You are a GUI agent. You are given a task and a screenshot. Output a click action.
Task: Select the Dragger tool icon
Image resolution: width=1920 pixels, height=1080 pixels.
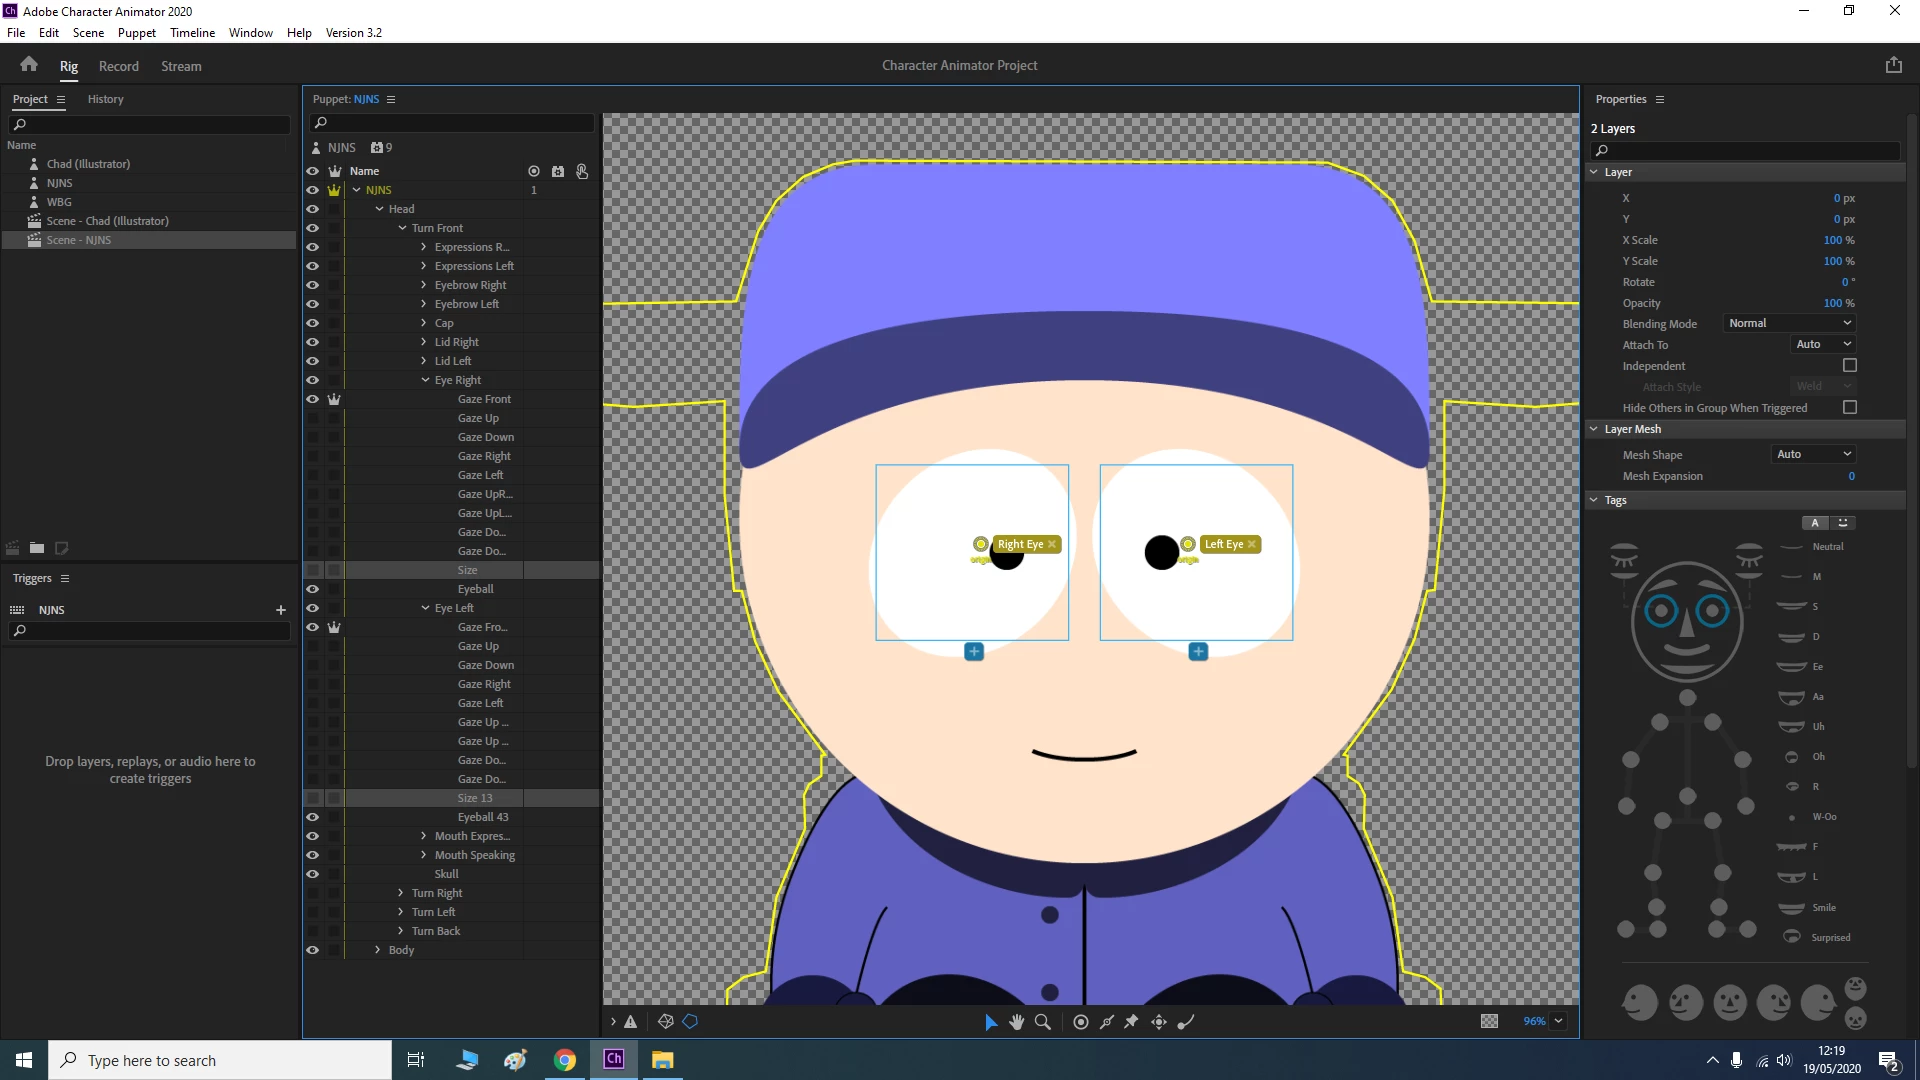pyautogui.click(x=1159, y=1021)
